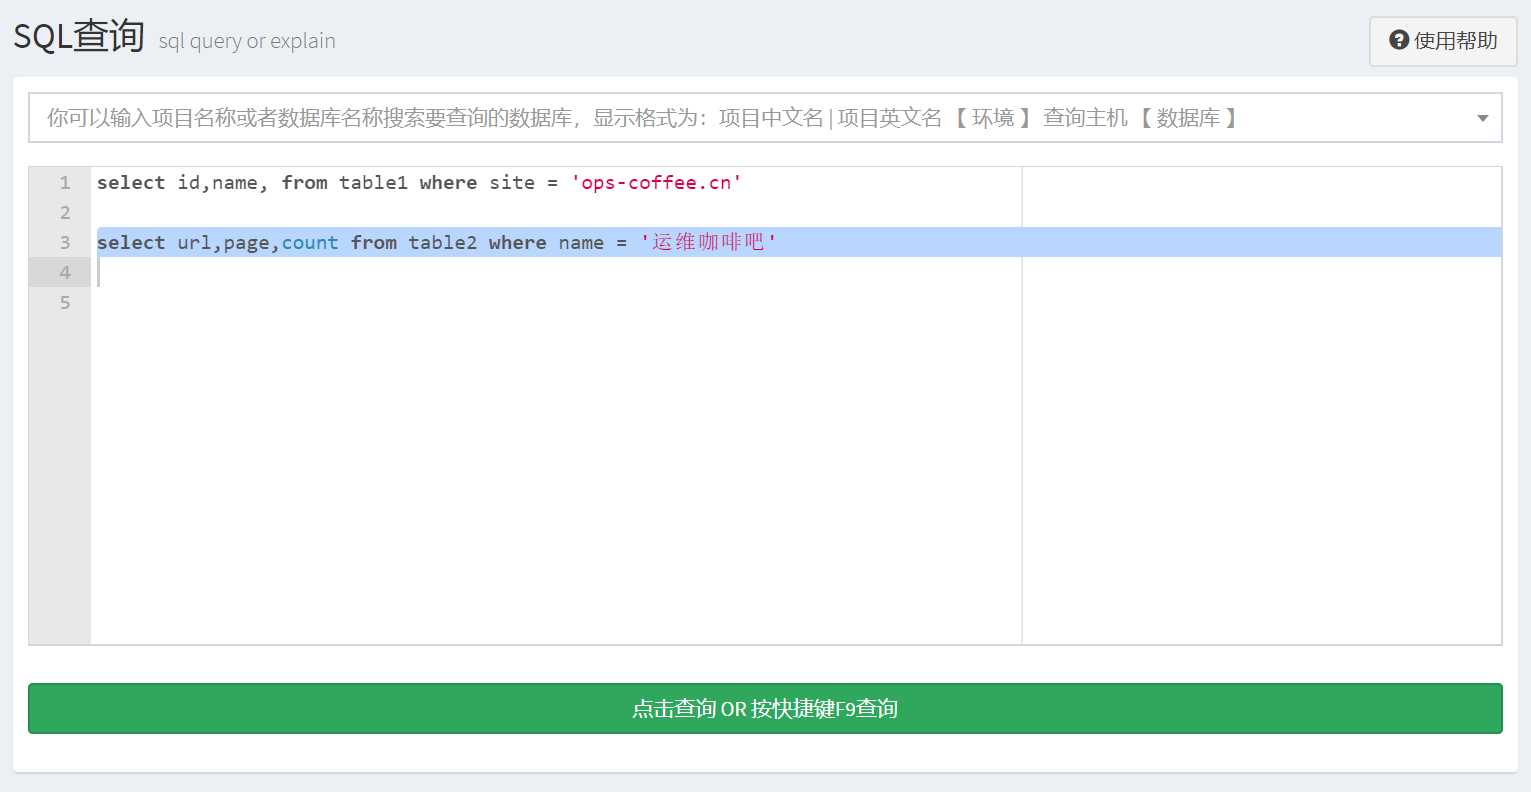
Task: Click line number 5 in the gutter
Action: point(65,303)
